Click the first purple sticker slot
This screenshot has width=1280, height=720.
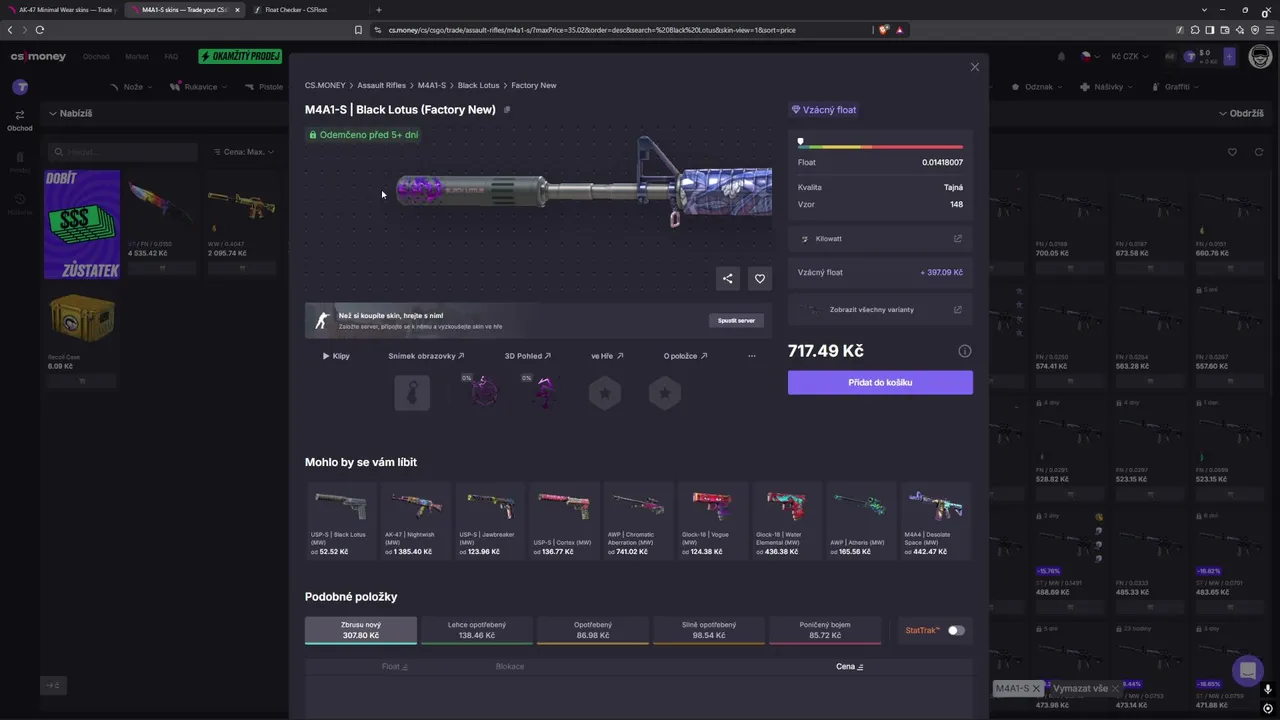484,393
